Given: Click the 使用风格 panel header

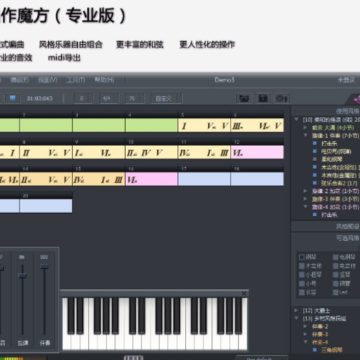Looking at the screenshot, I should pos(348,111).
